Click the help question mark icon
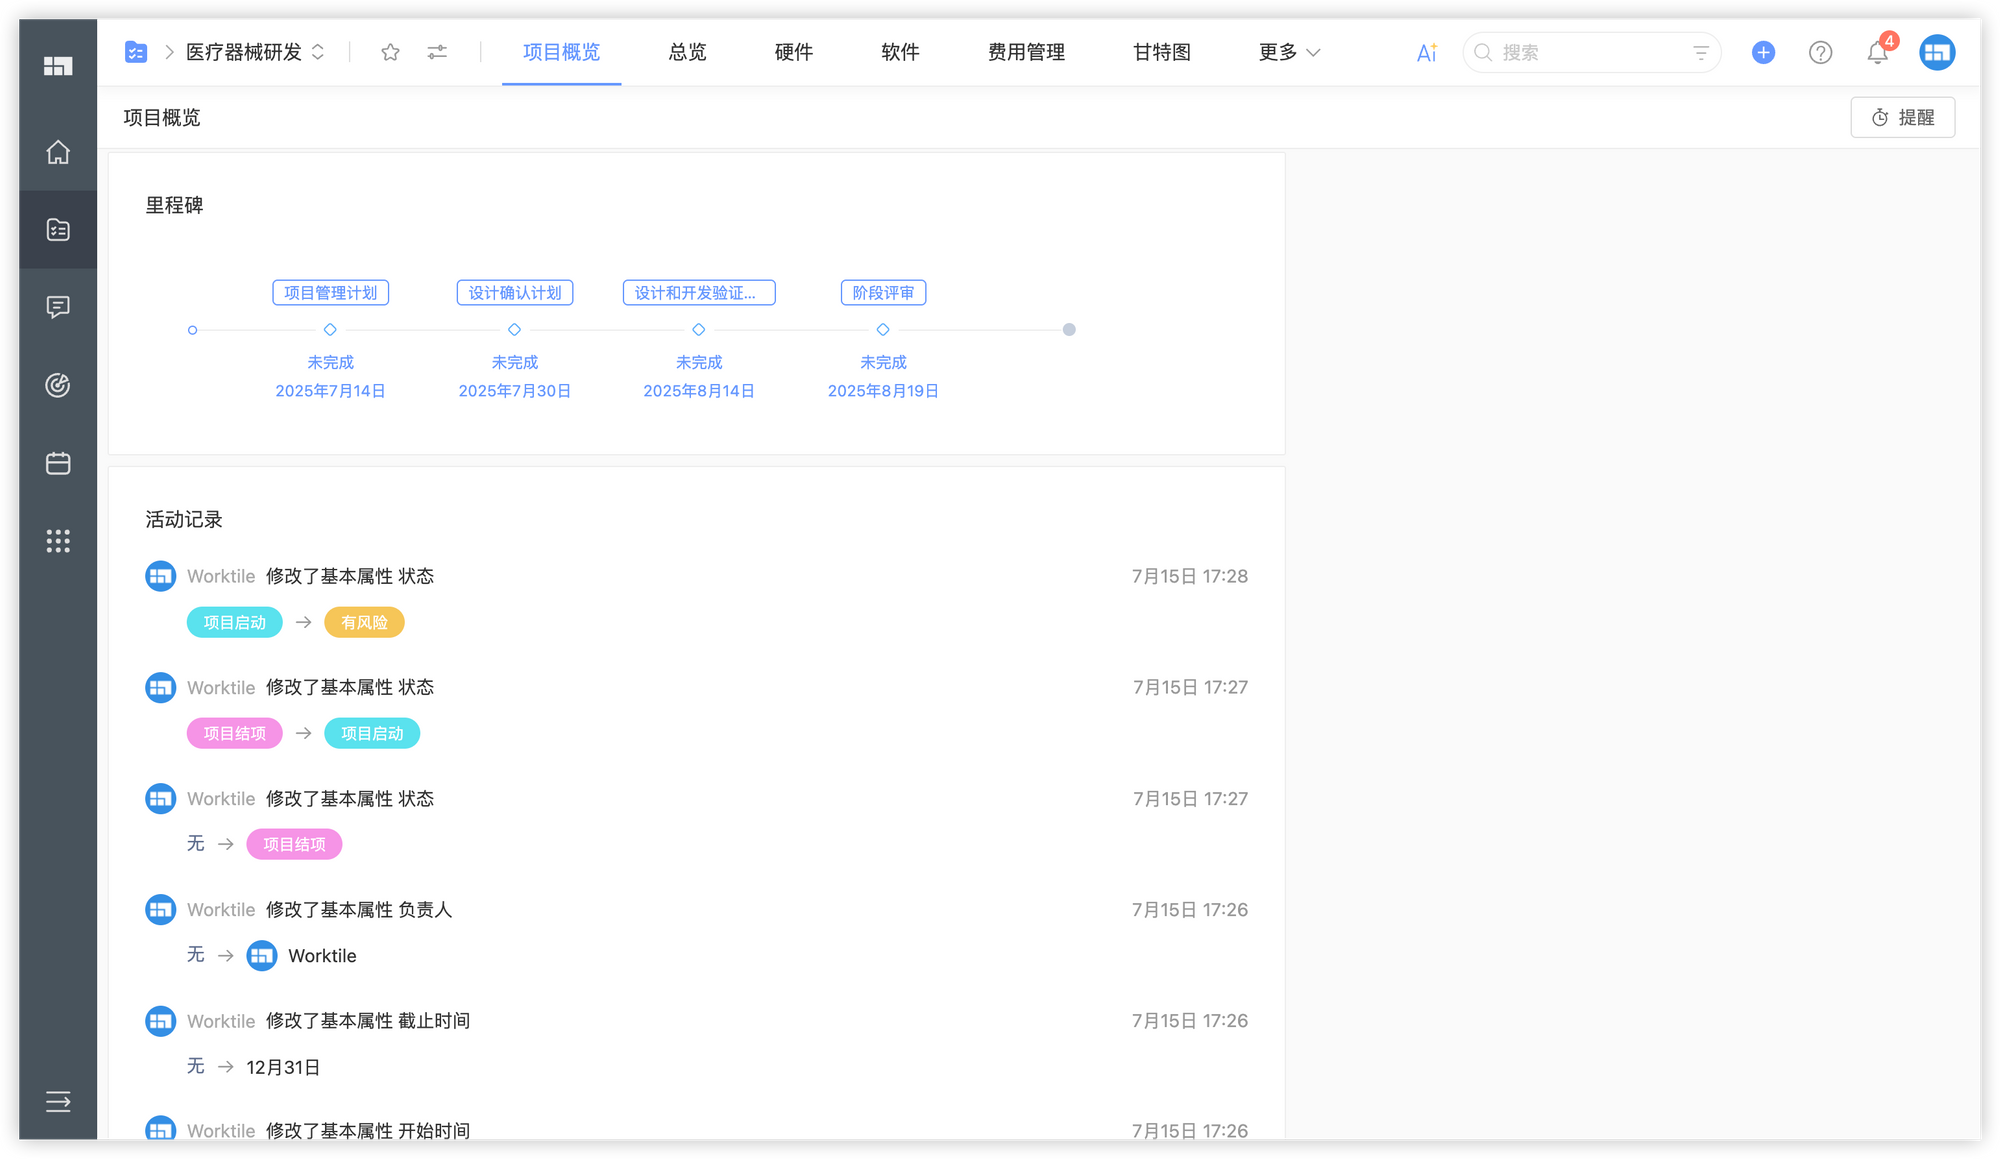This screenshot has width=2000, height=1159. tap(1820, 52)
